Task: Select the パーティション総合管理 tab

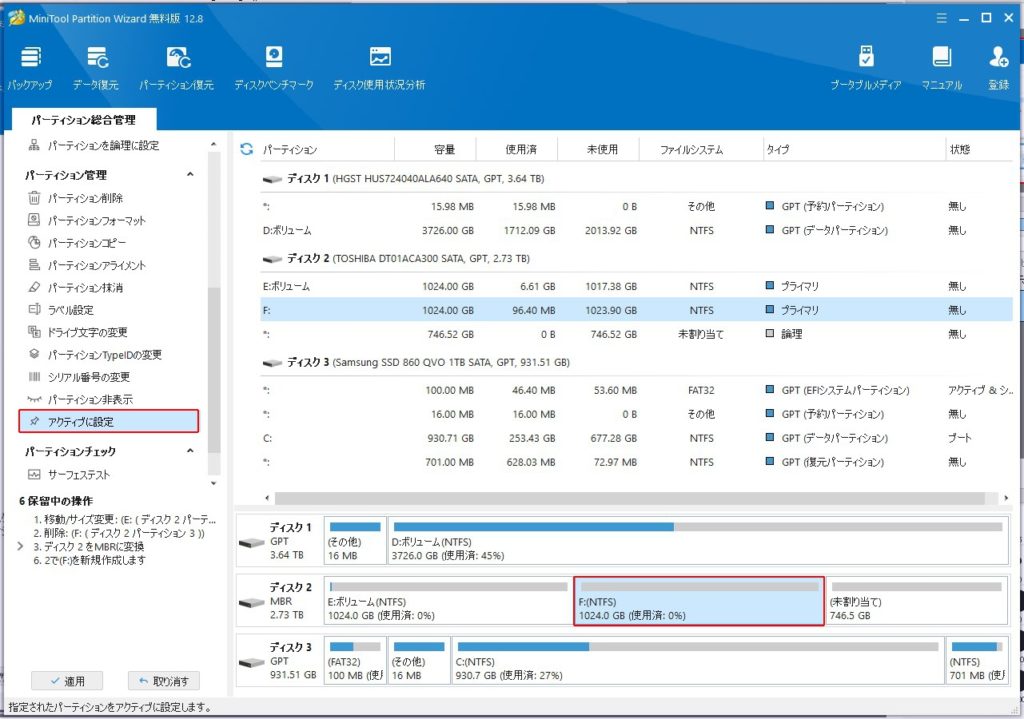Action: coord(83,120)
